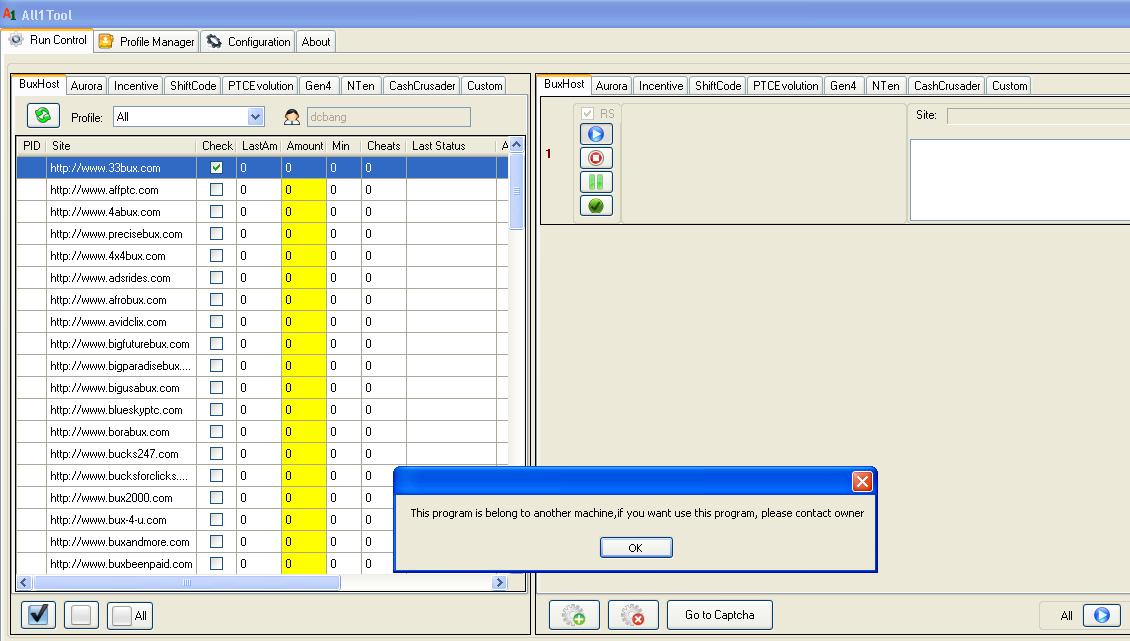Click the Go to Captcha button
The image size is (1130, 641).
720,615
